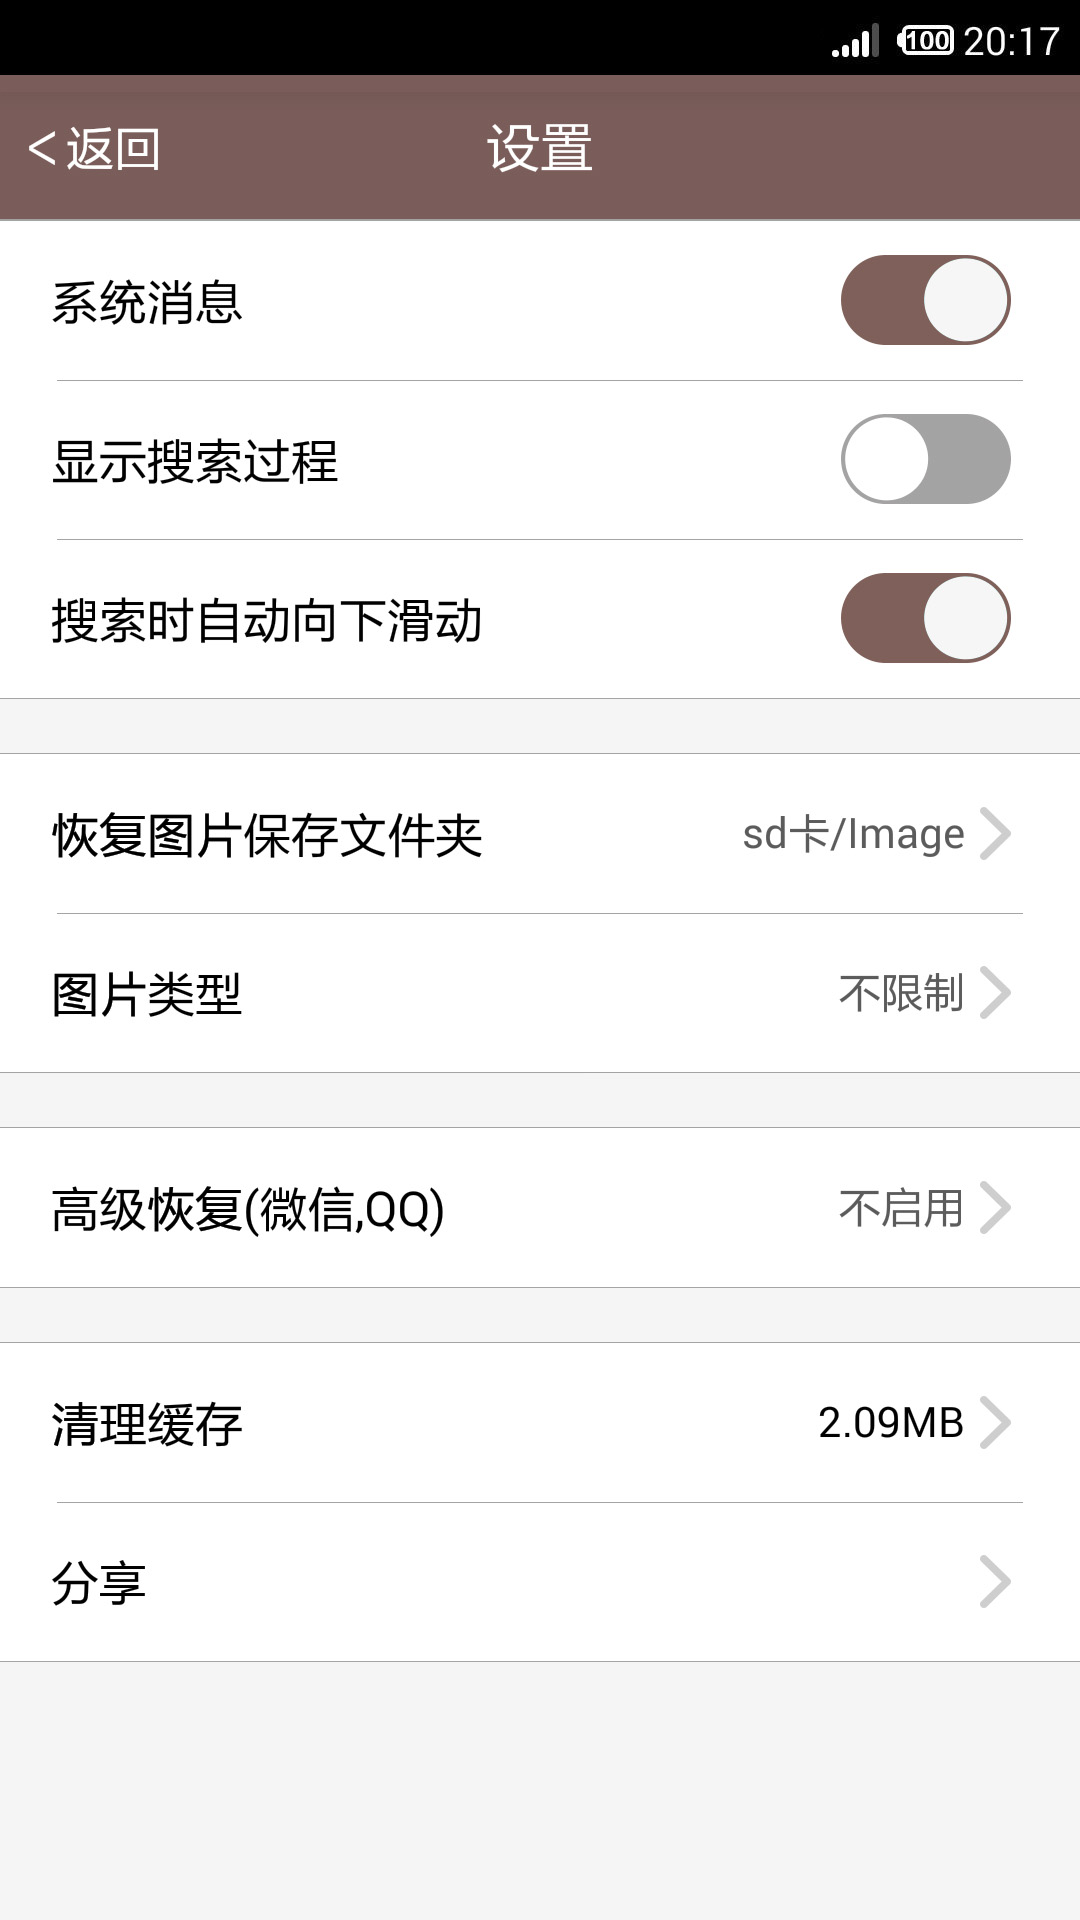Screen dimensions: 1080x1920
Task: Tap 清理缓存 to clear cache
Action: click(147, 1424)
